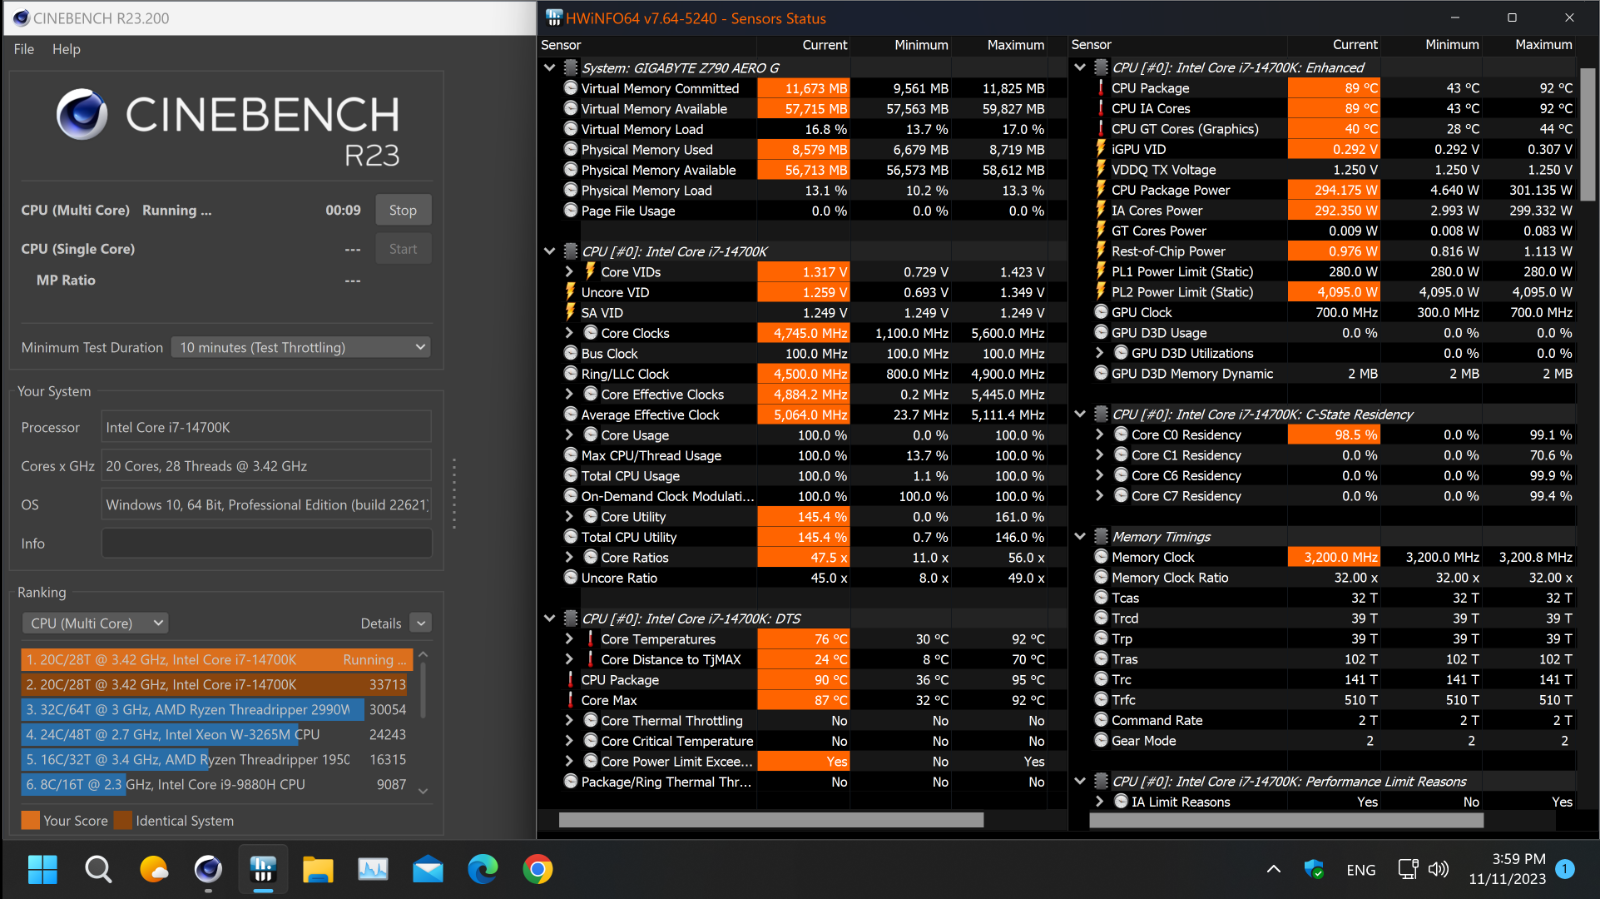Select the Intel Core i9-9880H ranking row
Viewport: 1600px width, 899px height.
pyautogui.click(x=216, y=784)
